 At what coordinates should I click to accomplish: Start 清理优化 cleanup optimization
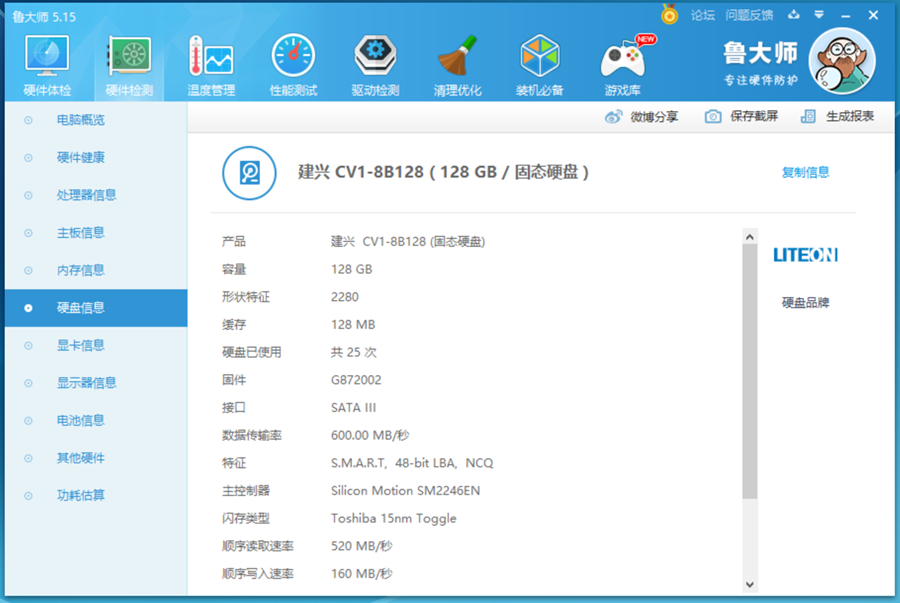pyautogui.click(x=457, y=63)
